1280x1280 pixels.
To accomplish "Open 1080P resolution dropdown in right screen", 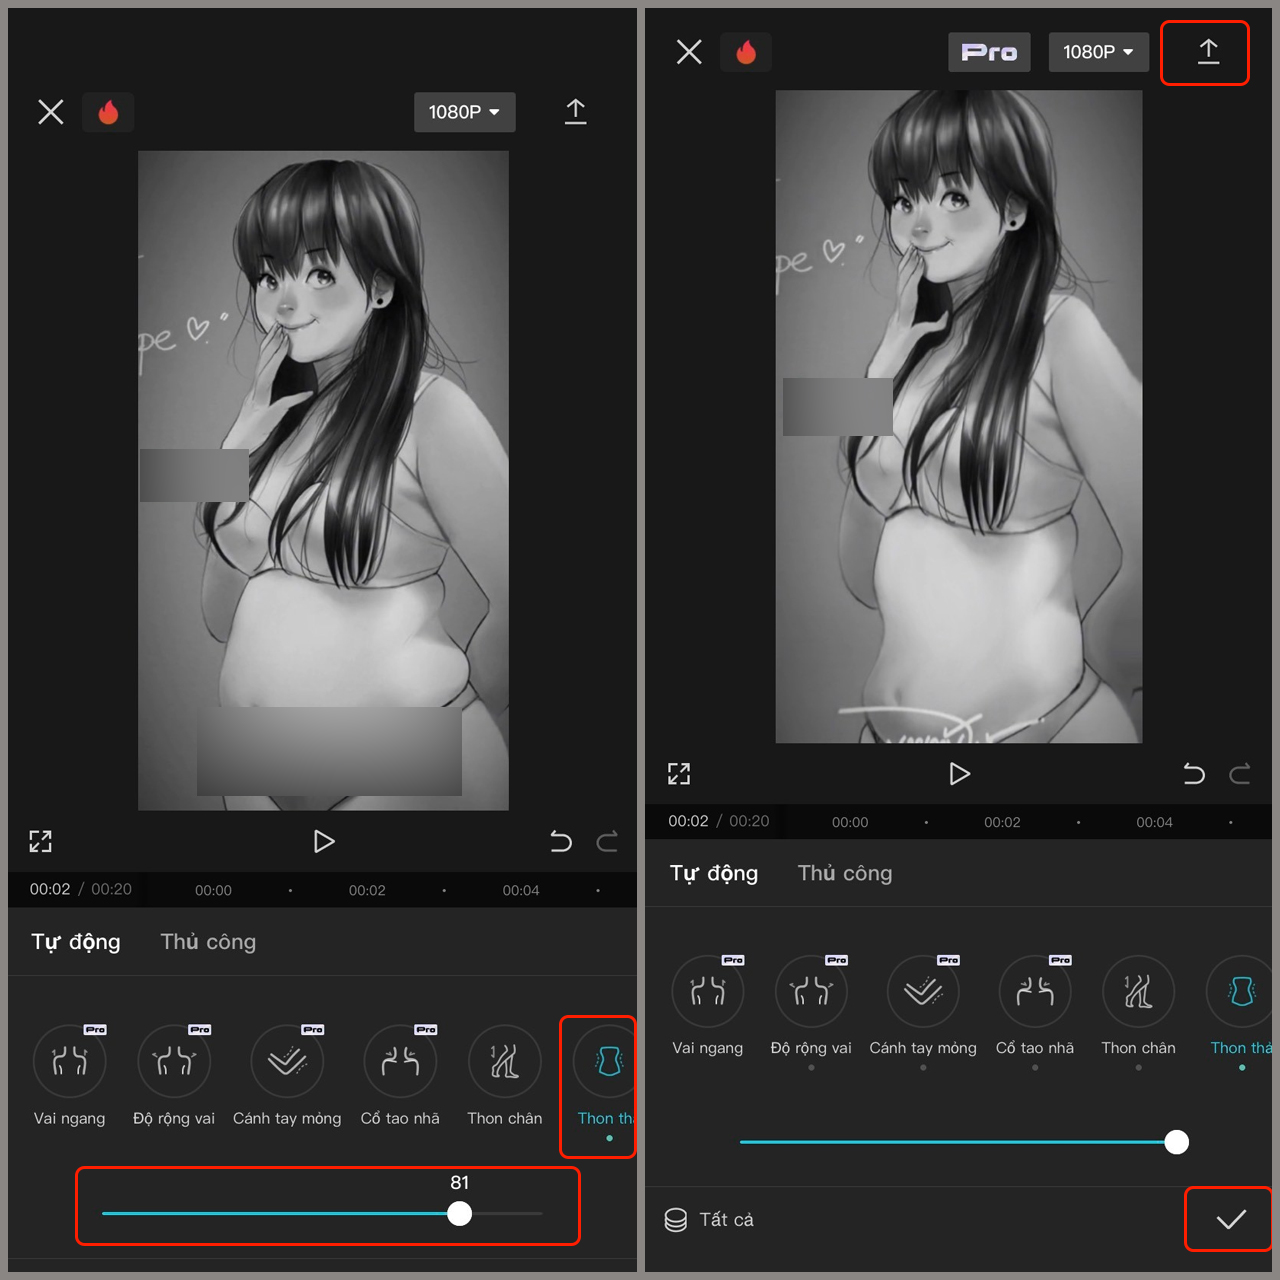I will click(x=1098, y=52).
